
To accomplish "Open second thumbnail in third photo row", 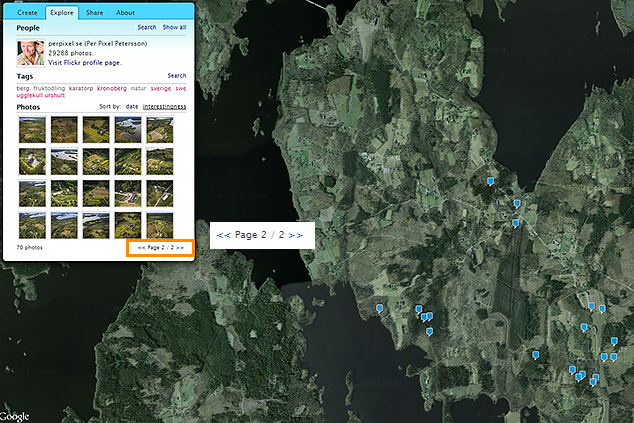I will click(x=64, y=193).
